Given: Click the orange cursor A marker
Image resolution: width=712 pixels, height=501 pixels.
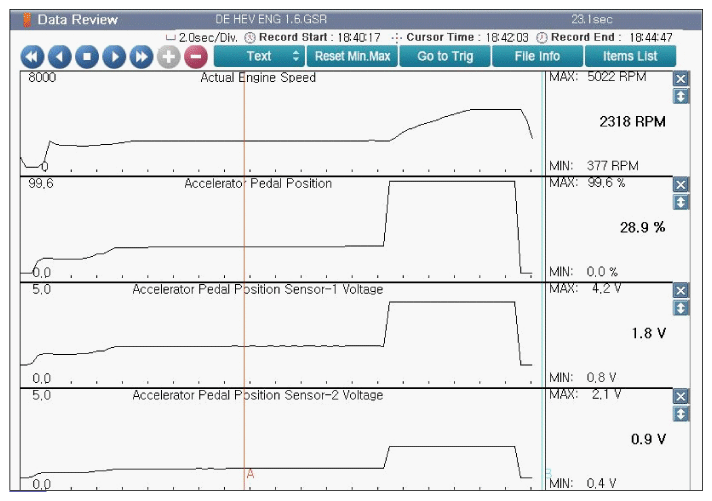Looking at the screenshot, I should (249, 474).
